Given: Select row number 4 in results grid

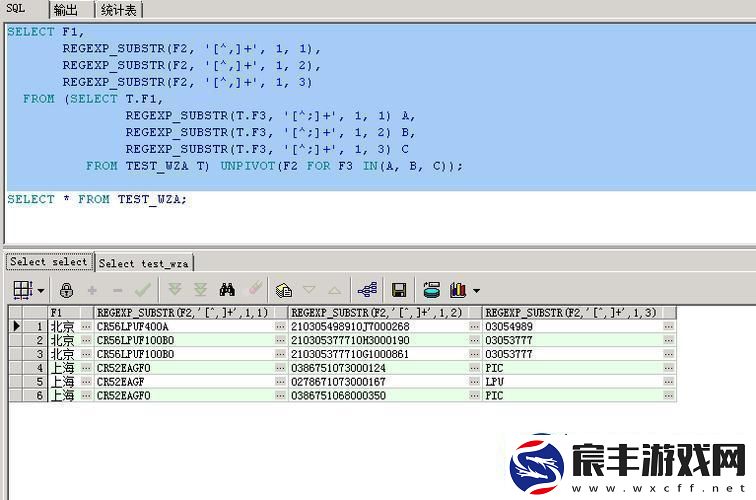Looking at the screenshot, I should point(35,368).
